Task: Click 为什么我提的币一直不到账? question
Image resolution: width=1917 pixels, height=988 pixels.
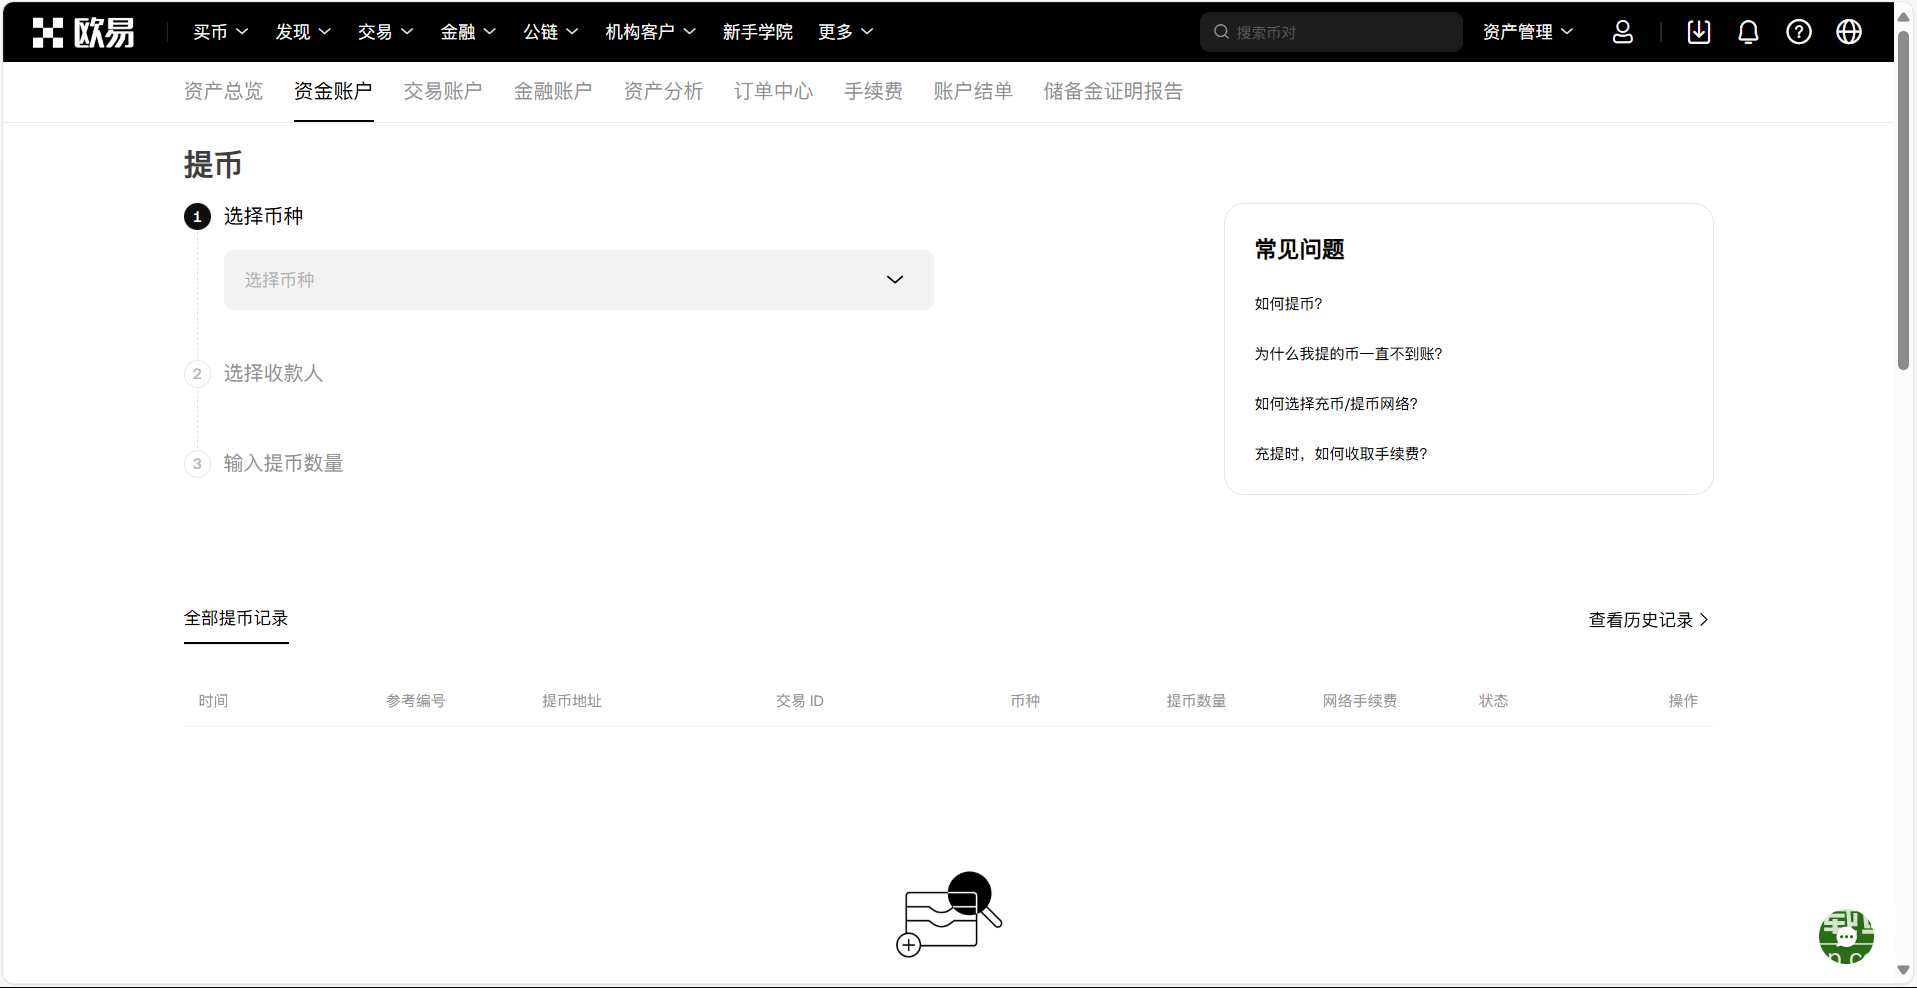Action: [x=1348, y=354]
